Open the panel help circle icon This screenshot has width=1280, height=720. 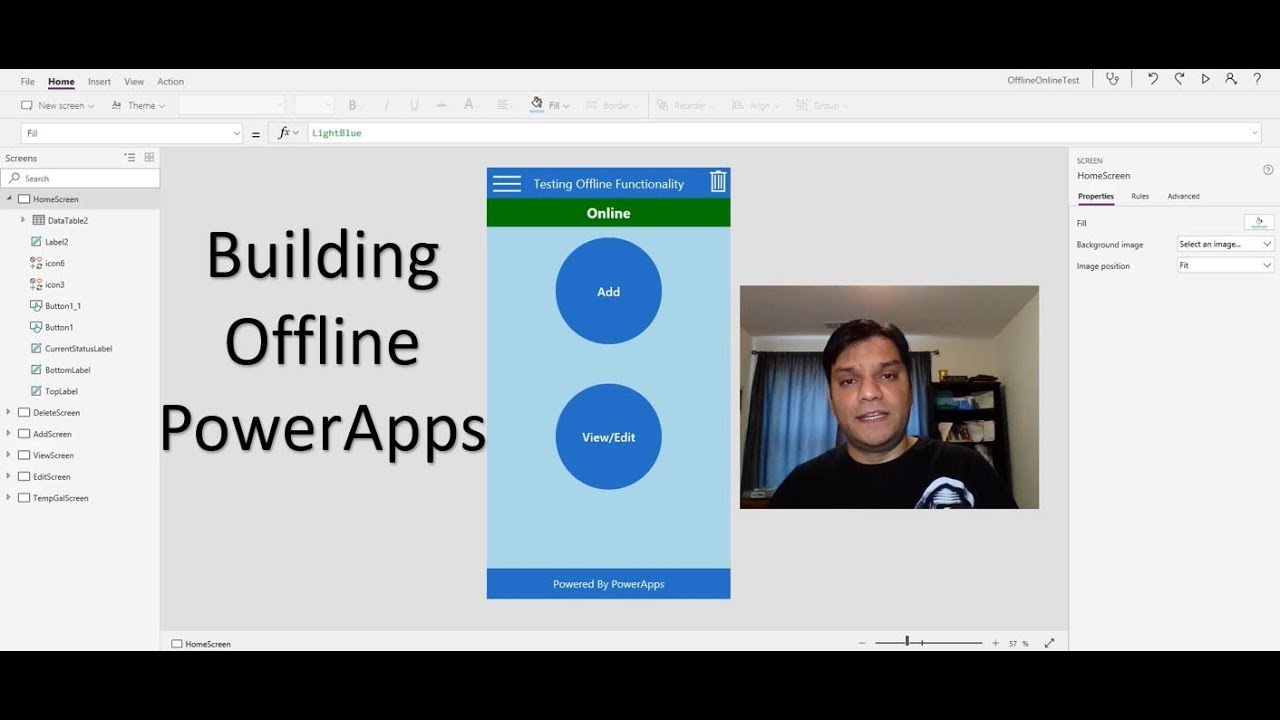[1268, 170]
